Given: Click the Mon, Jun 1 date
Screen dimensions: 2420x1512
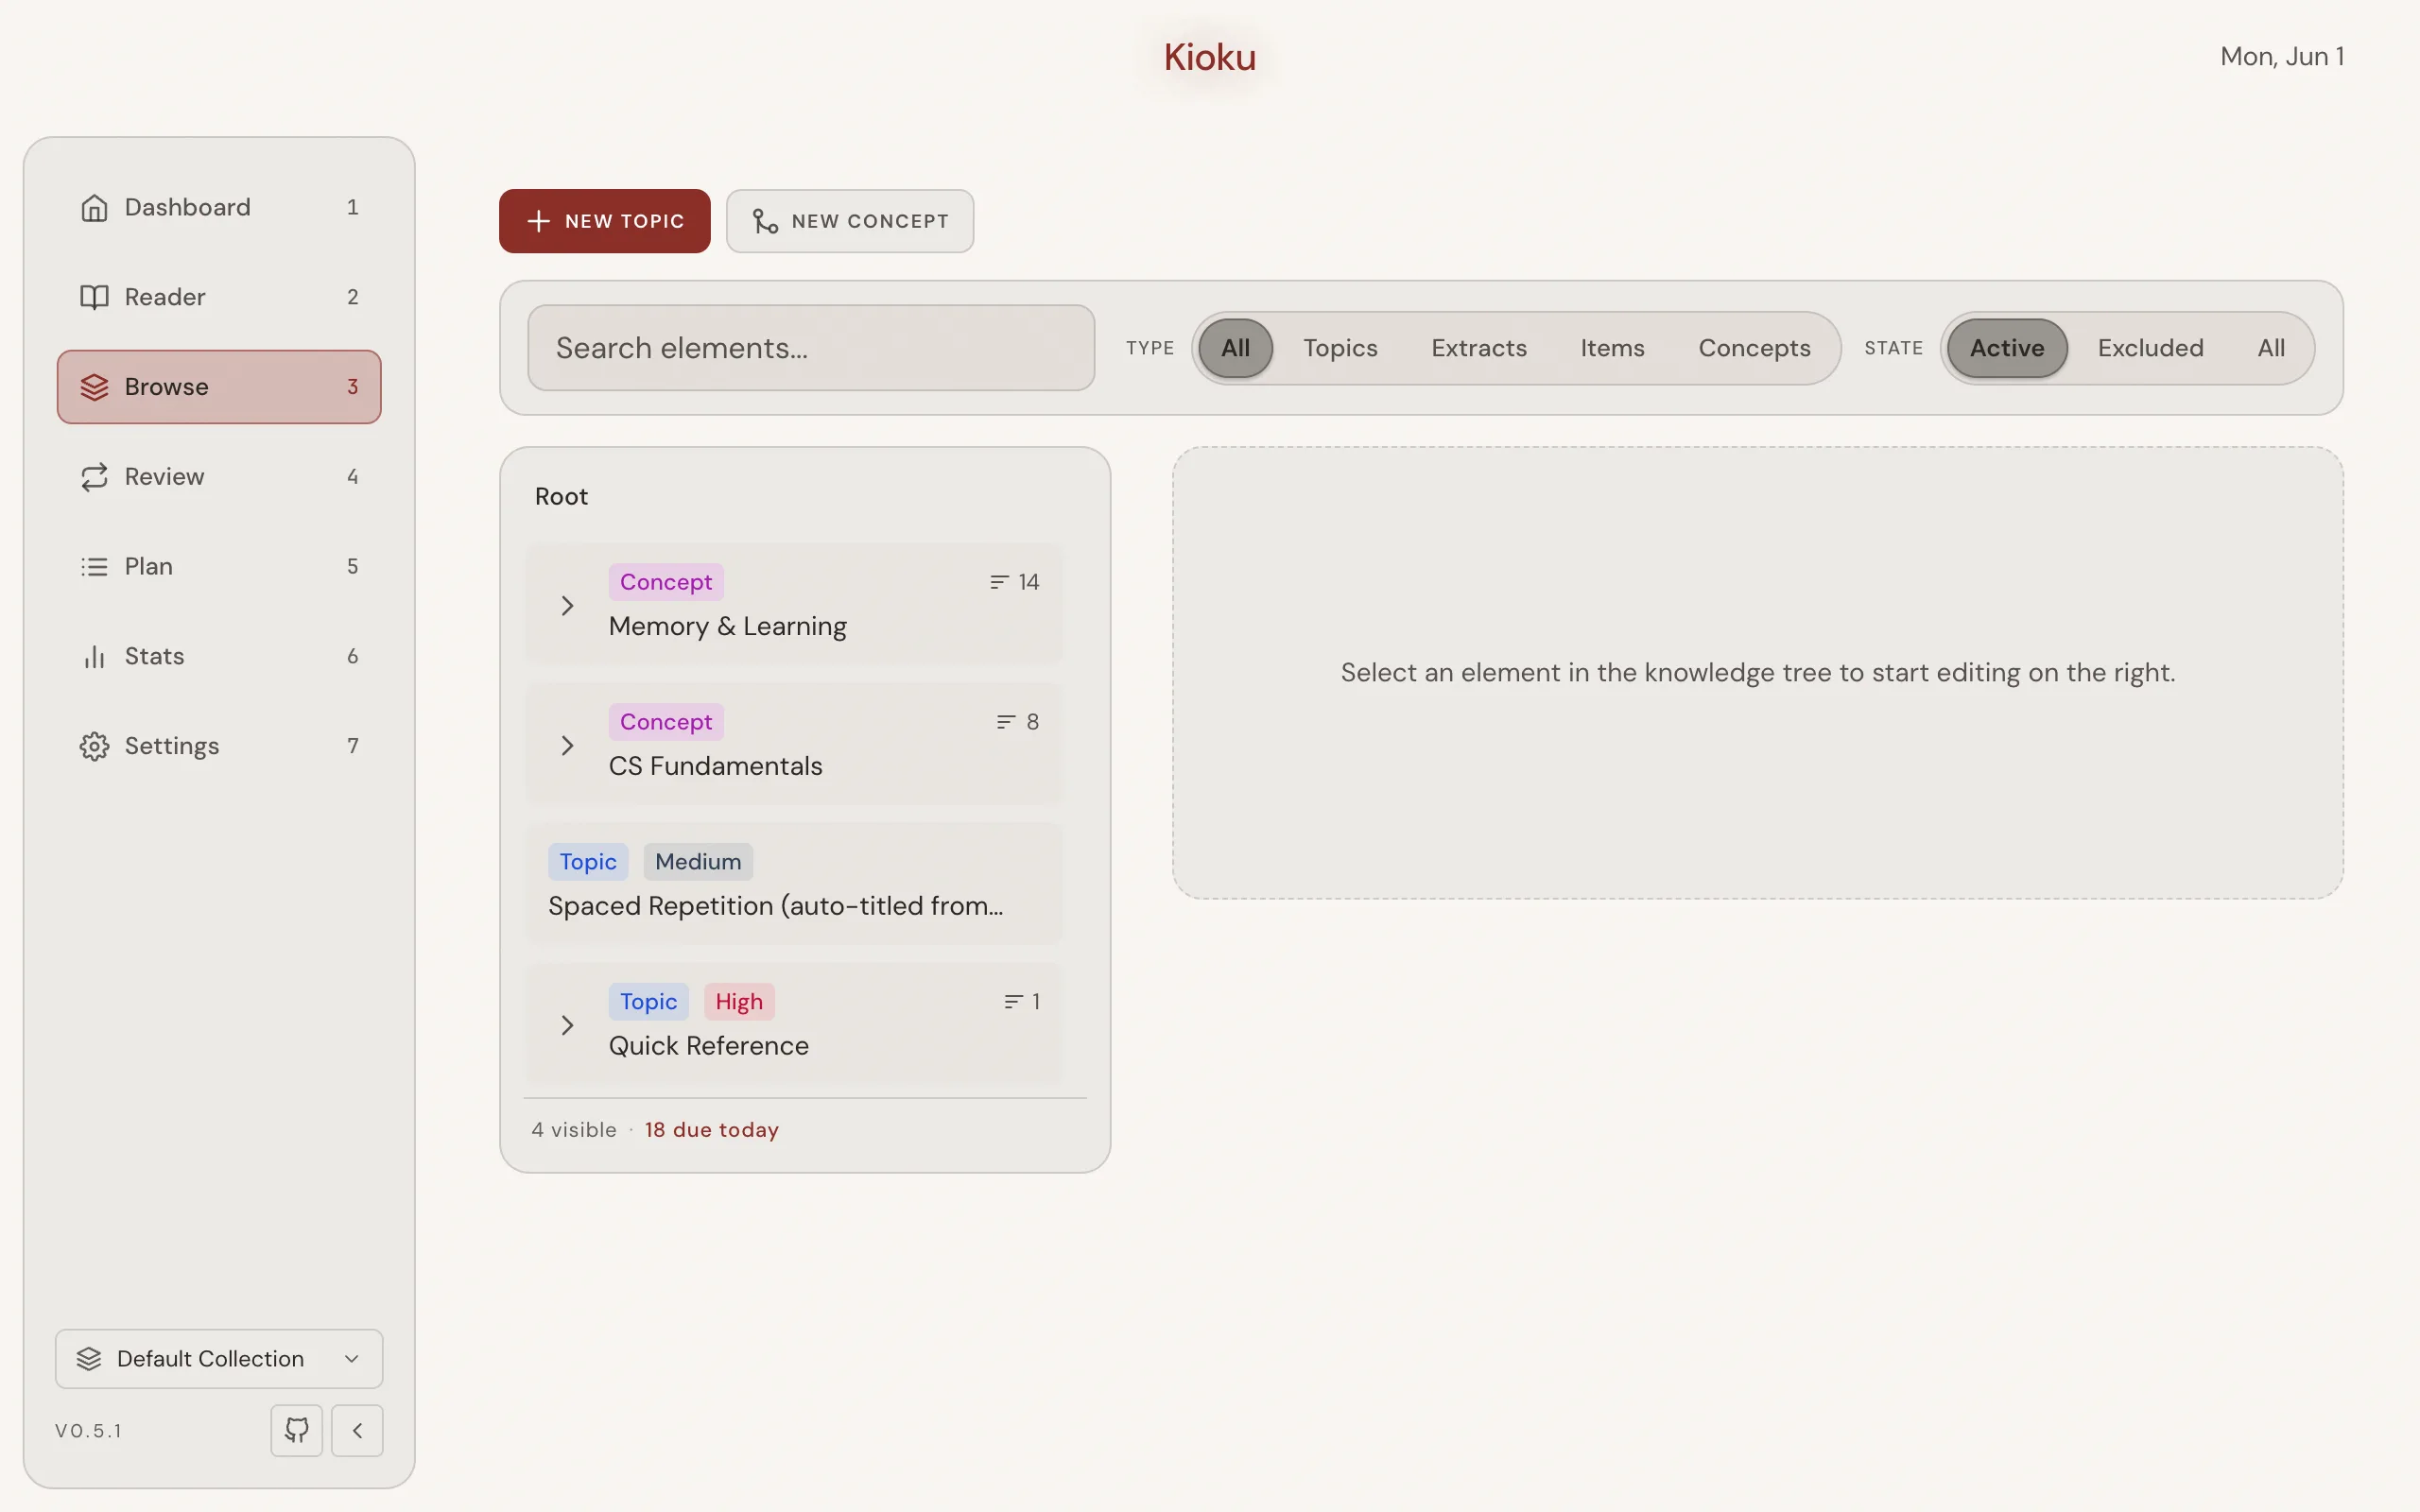Looking at the screenshot, I should pyautogui.click(x=2282, y=57).
